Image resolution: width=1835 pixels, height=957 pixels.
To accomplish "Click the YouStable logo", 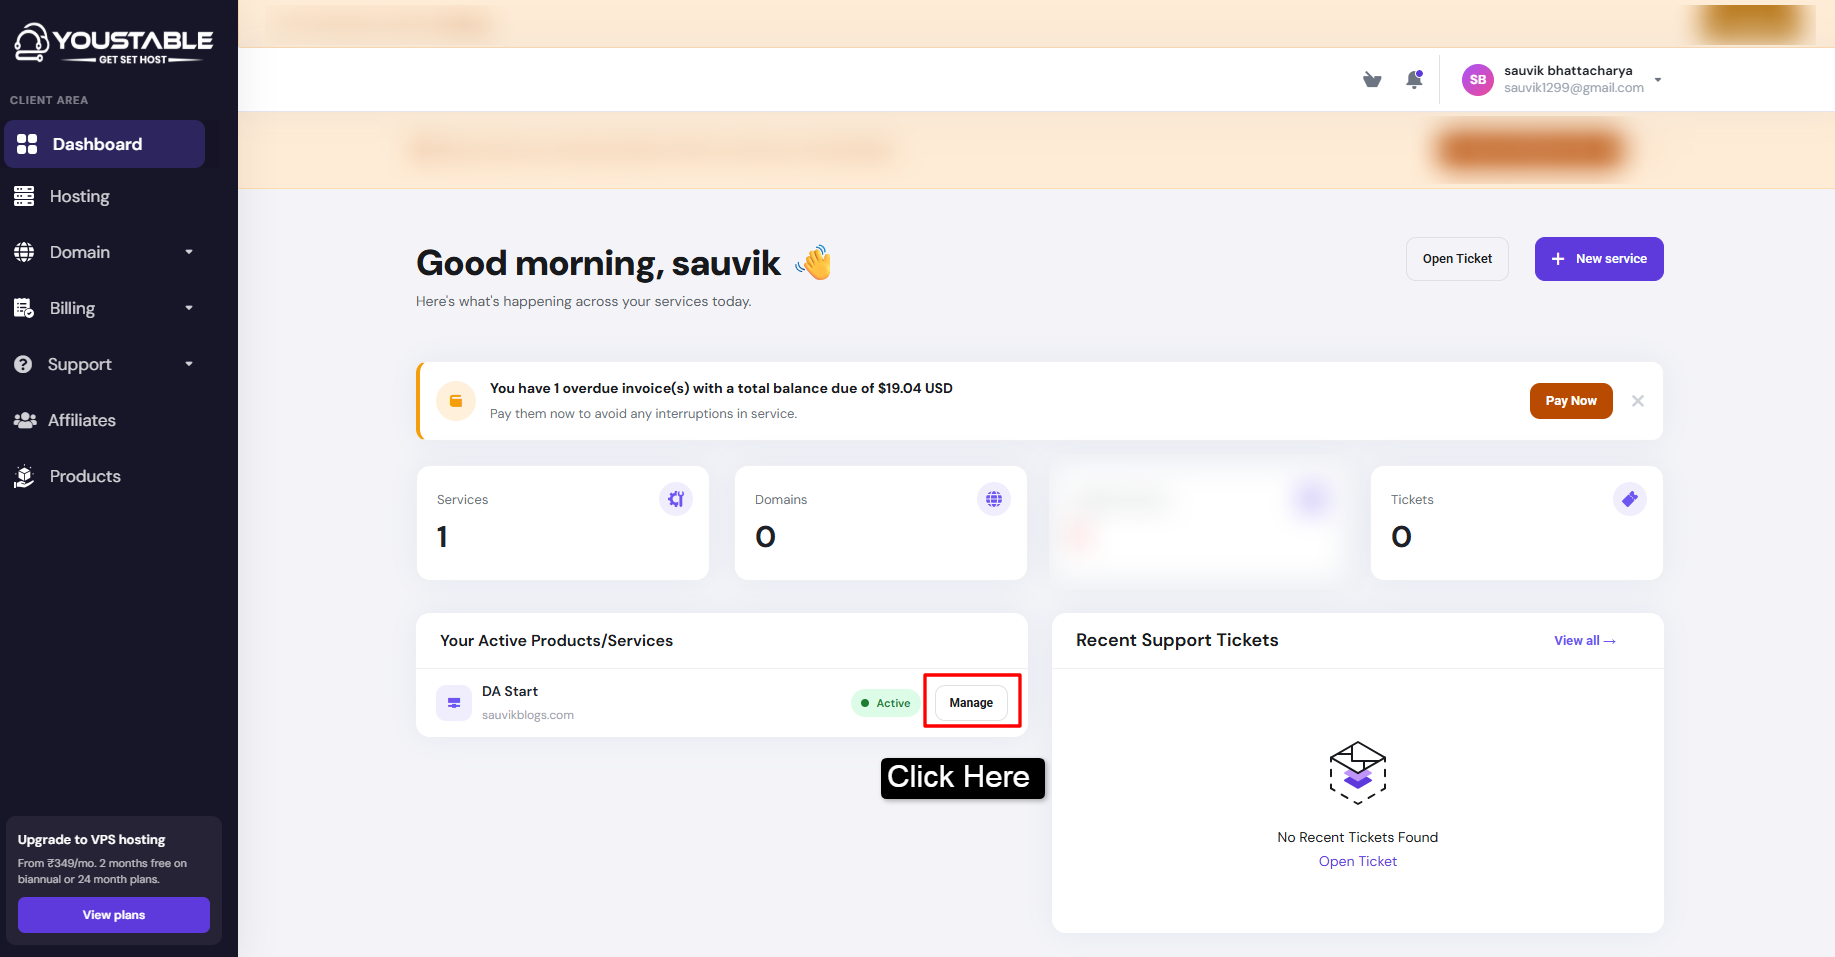I will pyautogui.click(x=113, y=43).
